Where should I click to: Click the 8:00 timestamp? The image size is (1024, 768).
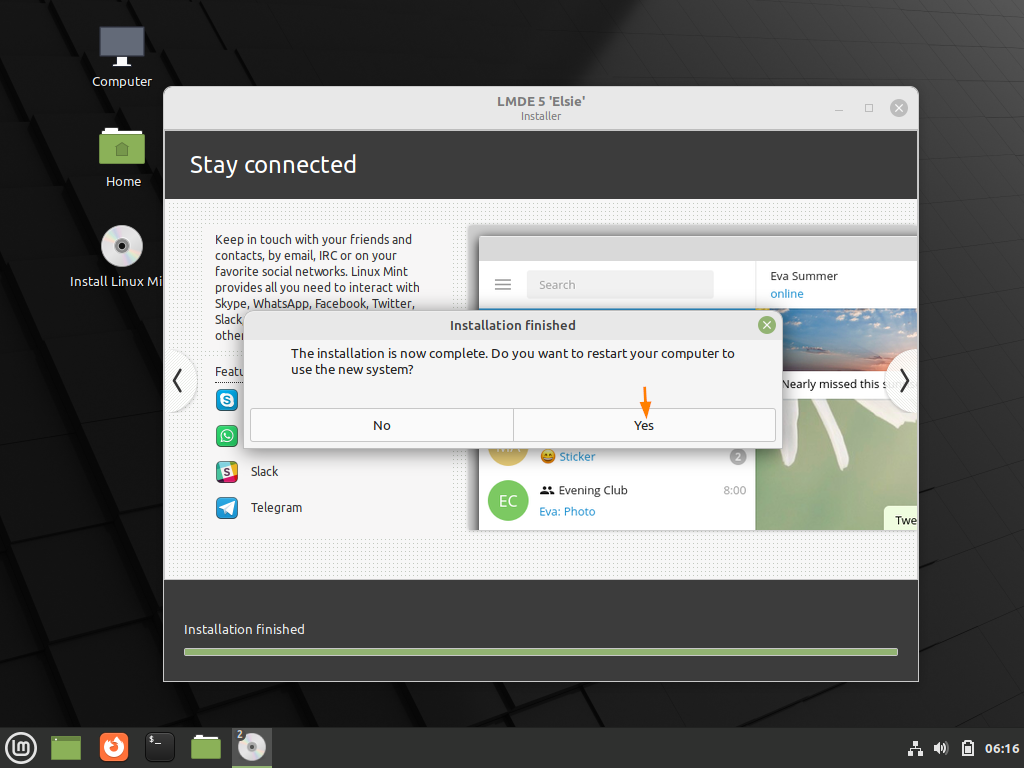pos(735,490)
